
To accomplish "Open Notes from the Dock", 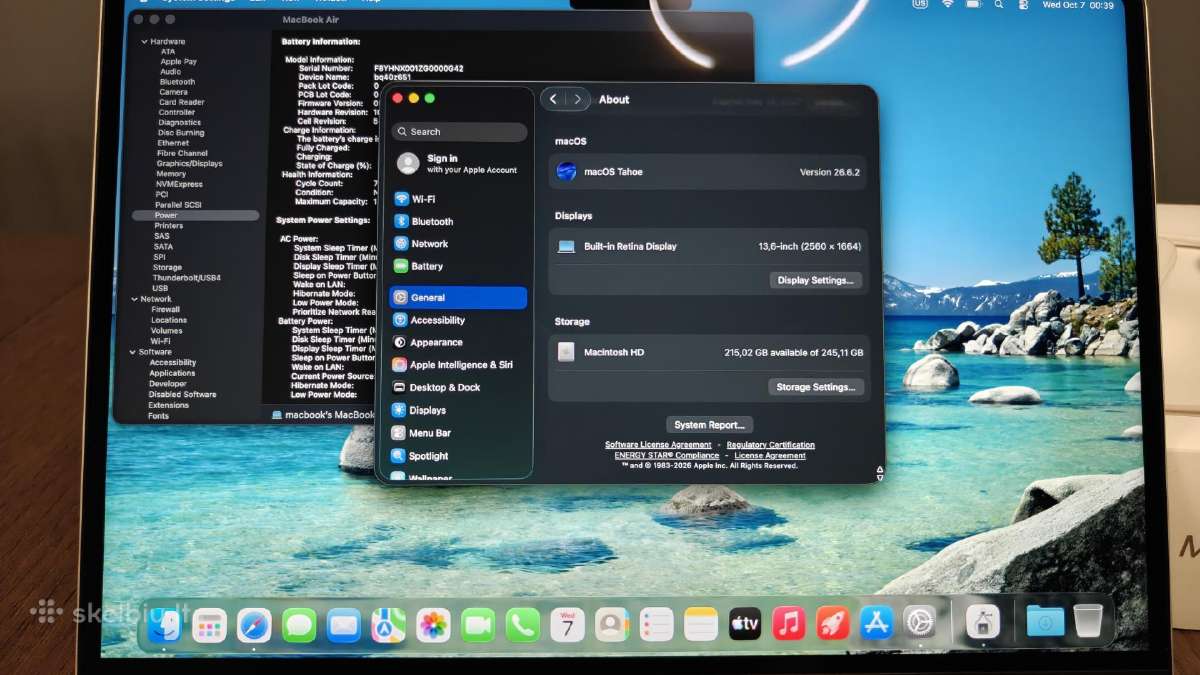I will [x=701, y=626].
